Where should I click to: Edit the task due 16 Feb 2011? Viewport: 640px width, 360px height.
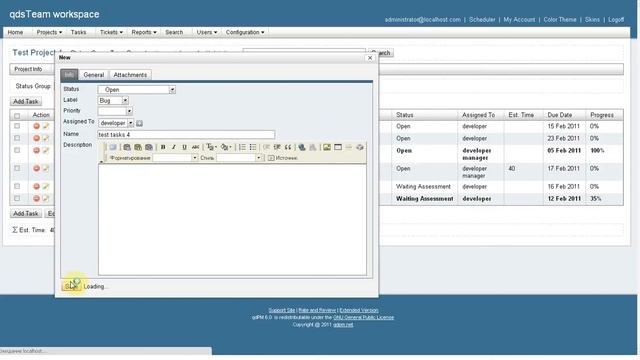(46, 186)
